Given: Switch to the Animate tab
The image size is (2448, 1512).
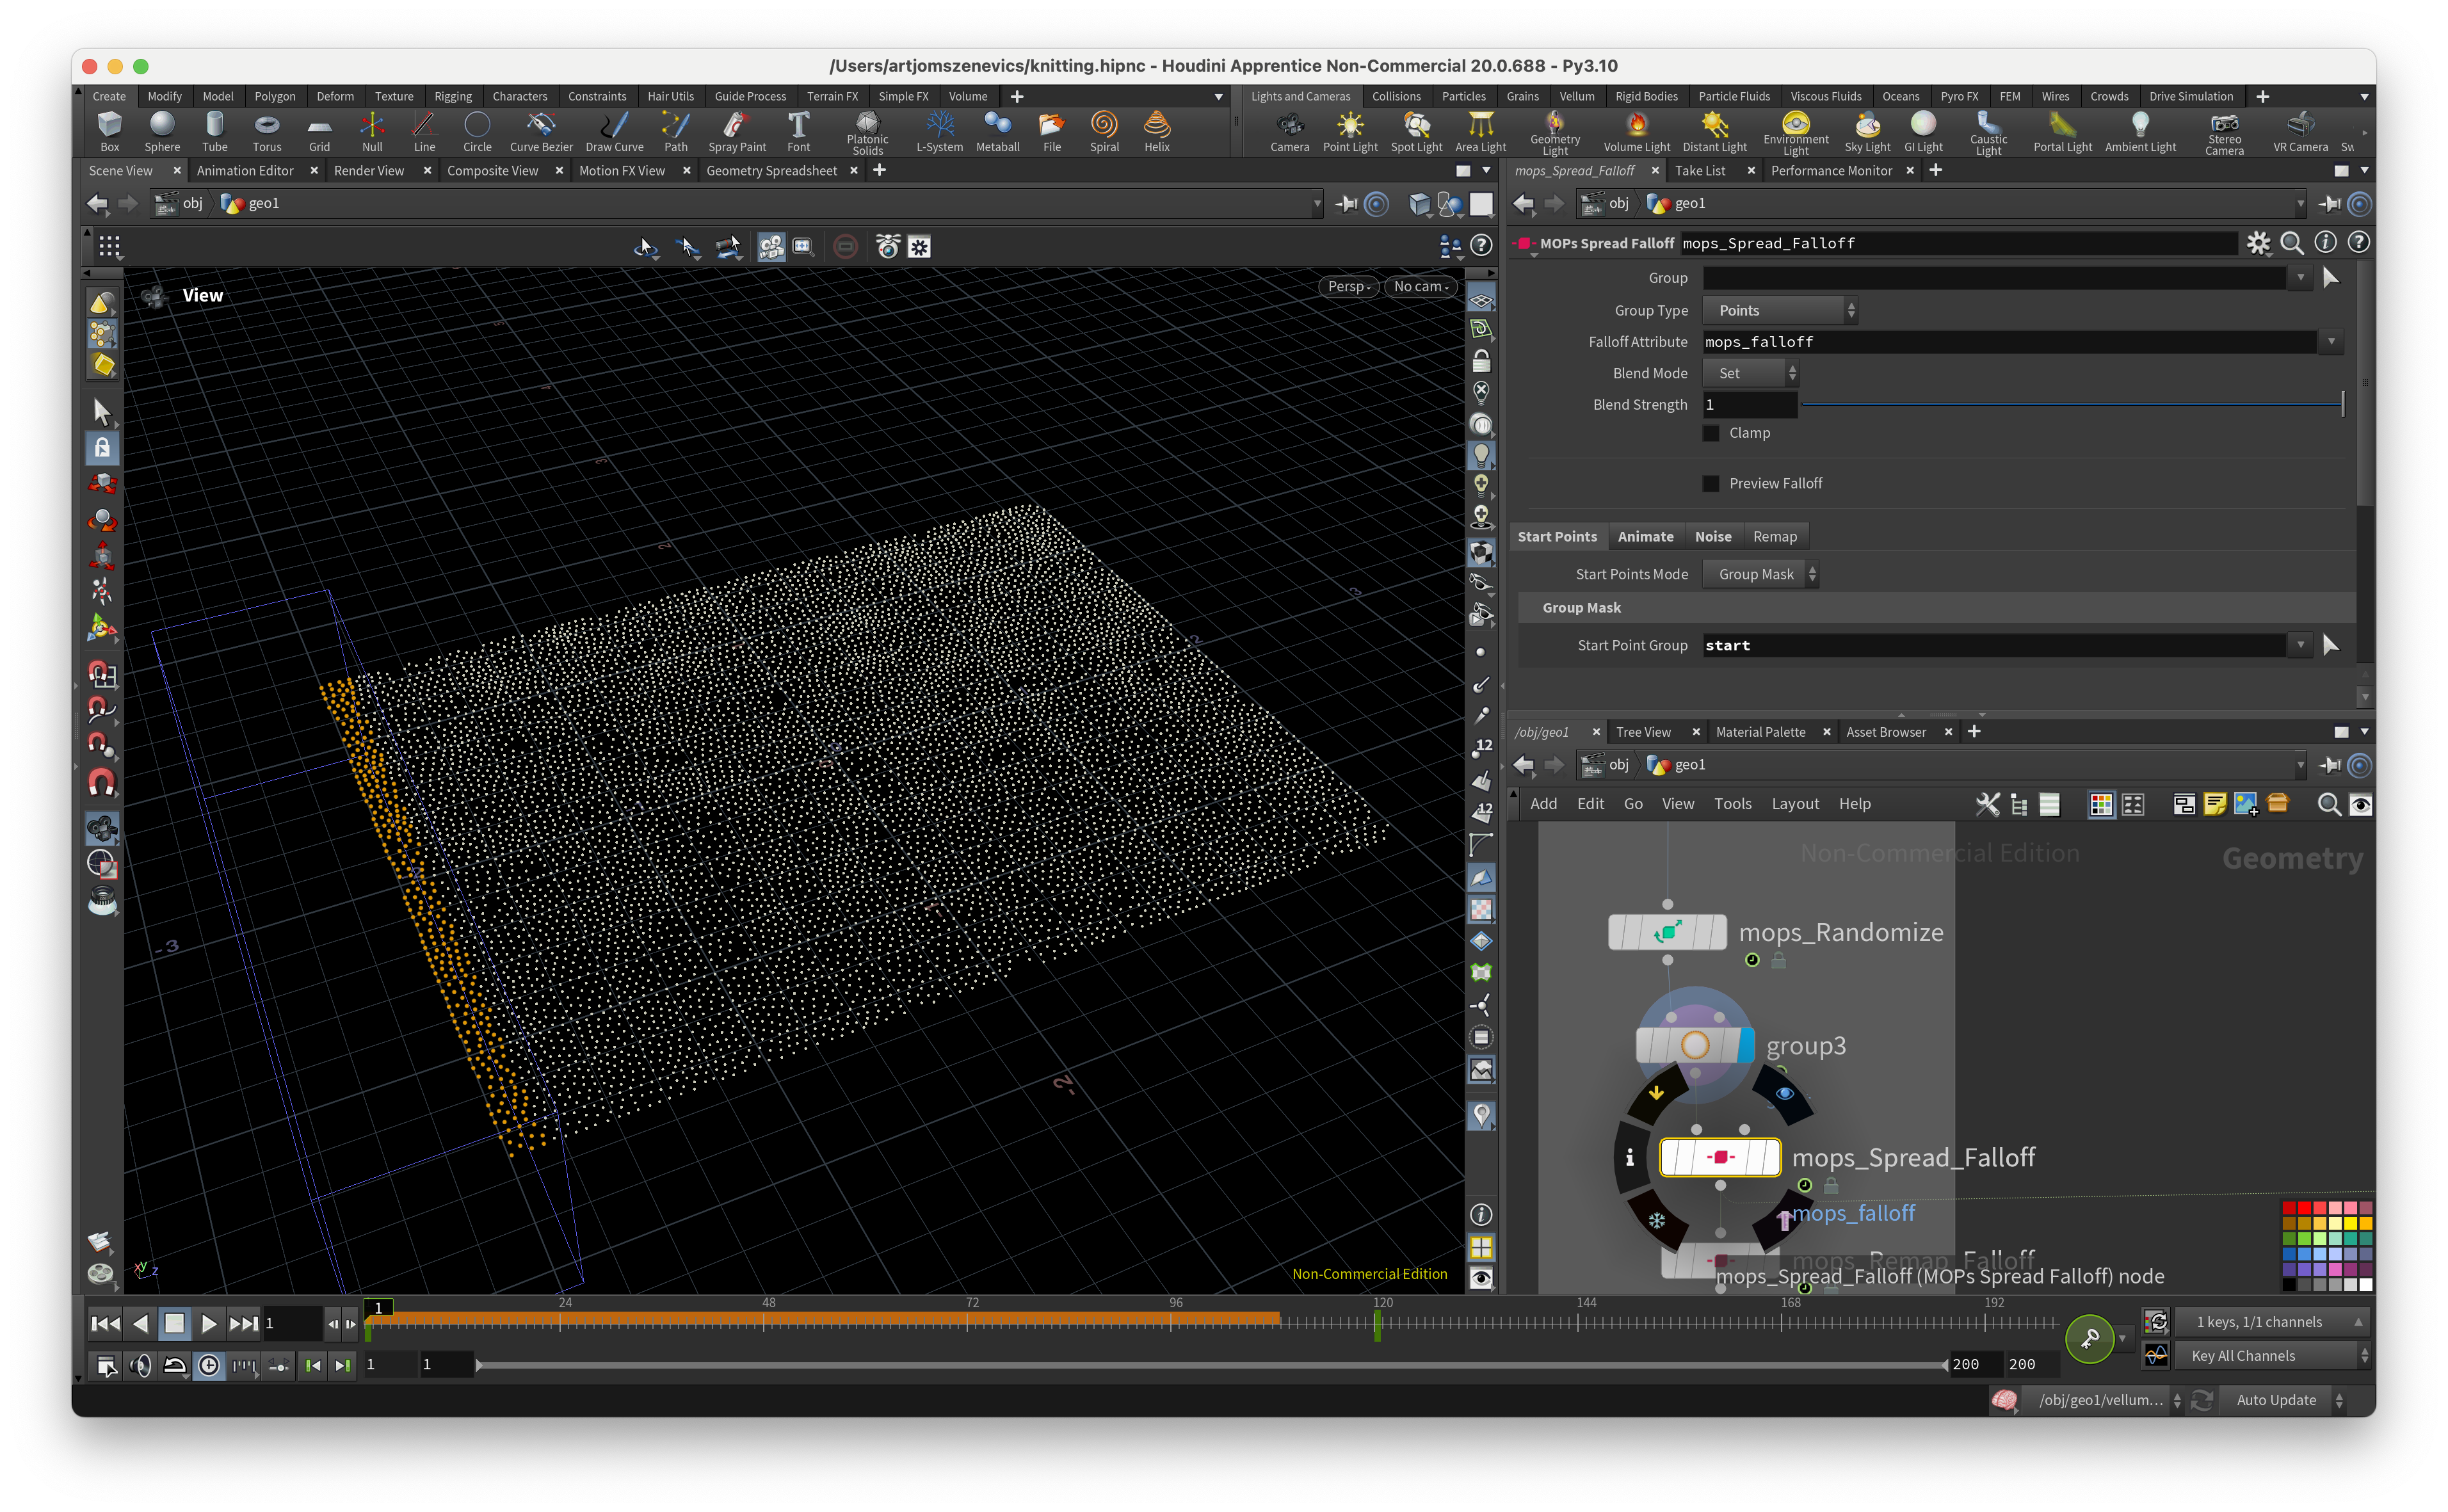Looking at the screenshot, I should (x=1645, y=537).
